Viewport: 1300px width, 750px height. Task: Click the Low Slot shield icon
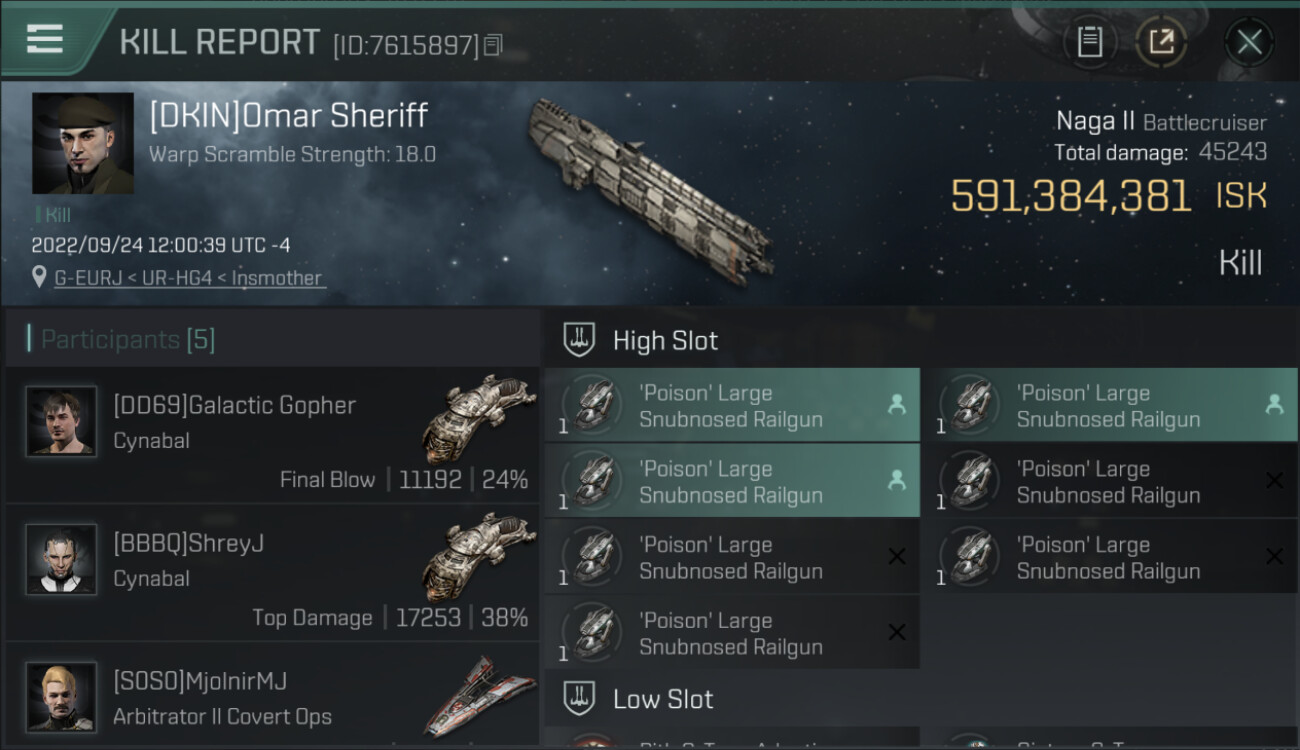tap(579, 699)
